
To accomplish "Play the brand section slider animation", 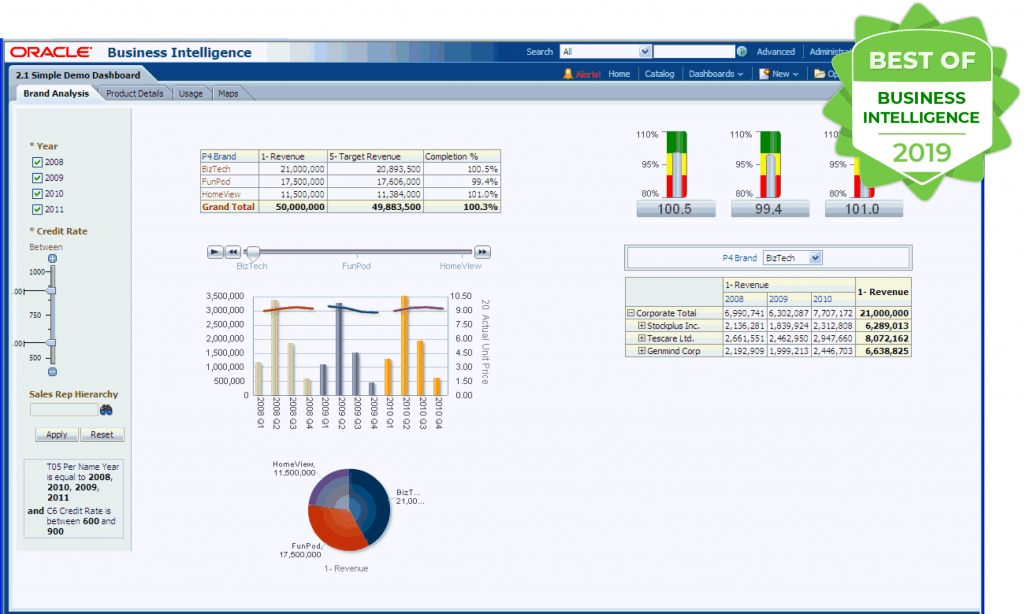I will tap(215, 251).
